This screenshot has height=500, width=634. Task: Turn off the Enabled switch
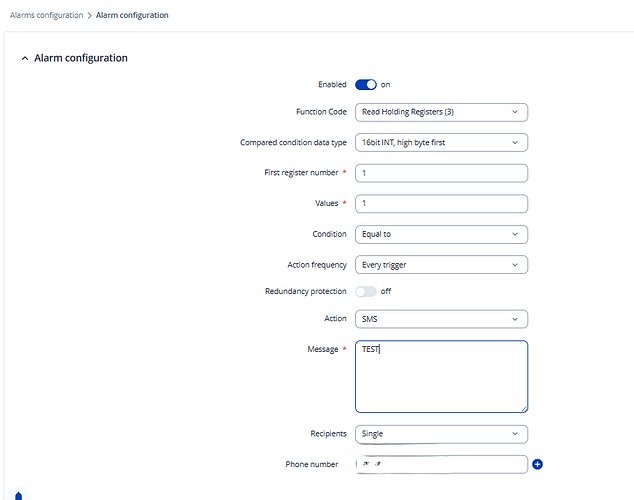point(365,85)
